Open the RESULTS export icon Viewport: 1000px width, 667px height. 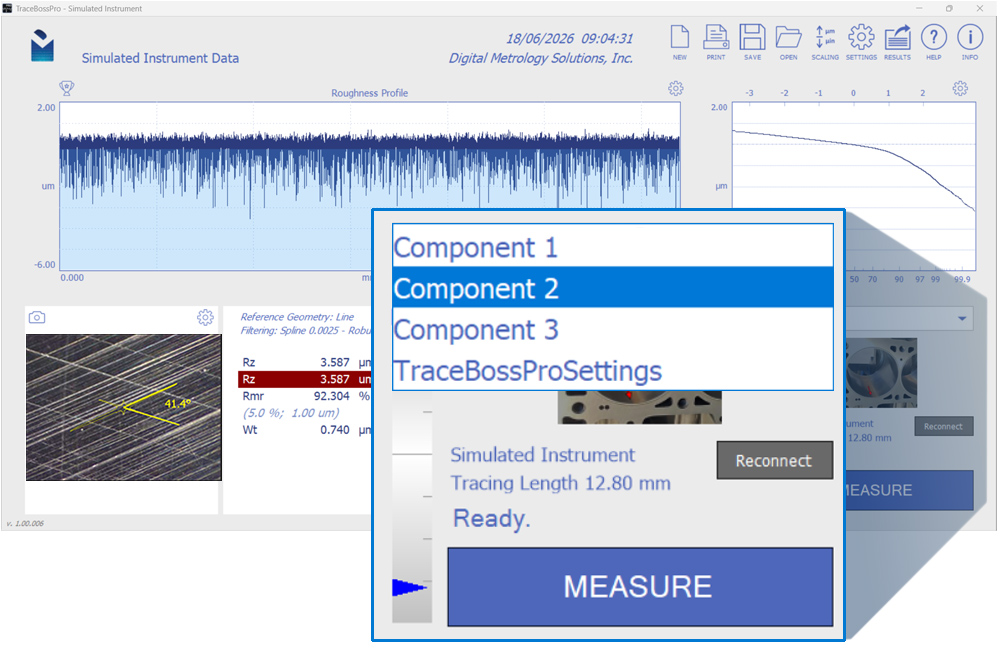(x=897, y=38)
